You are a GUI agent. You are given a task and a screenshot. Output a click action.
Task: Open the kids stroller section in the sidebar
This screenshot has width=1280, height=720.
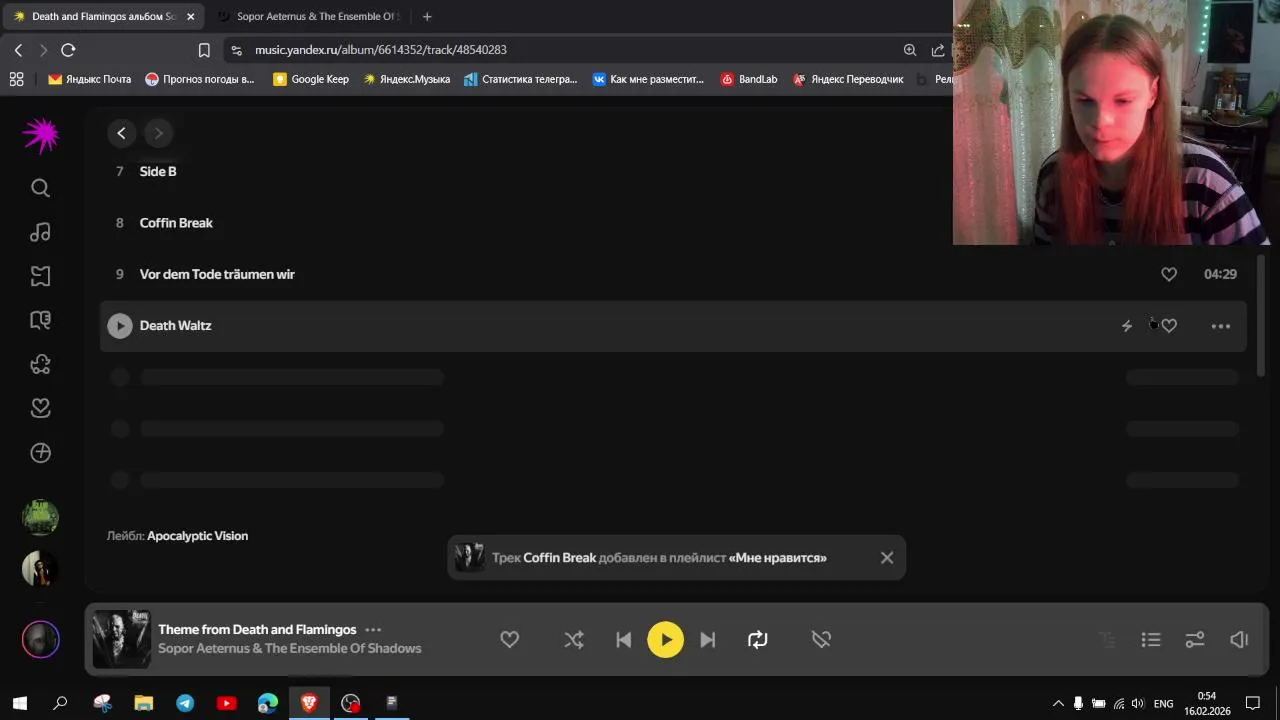40,364
